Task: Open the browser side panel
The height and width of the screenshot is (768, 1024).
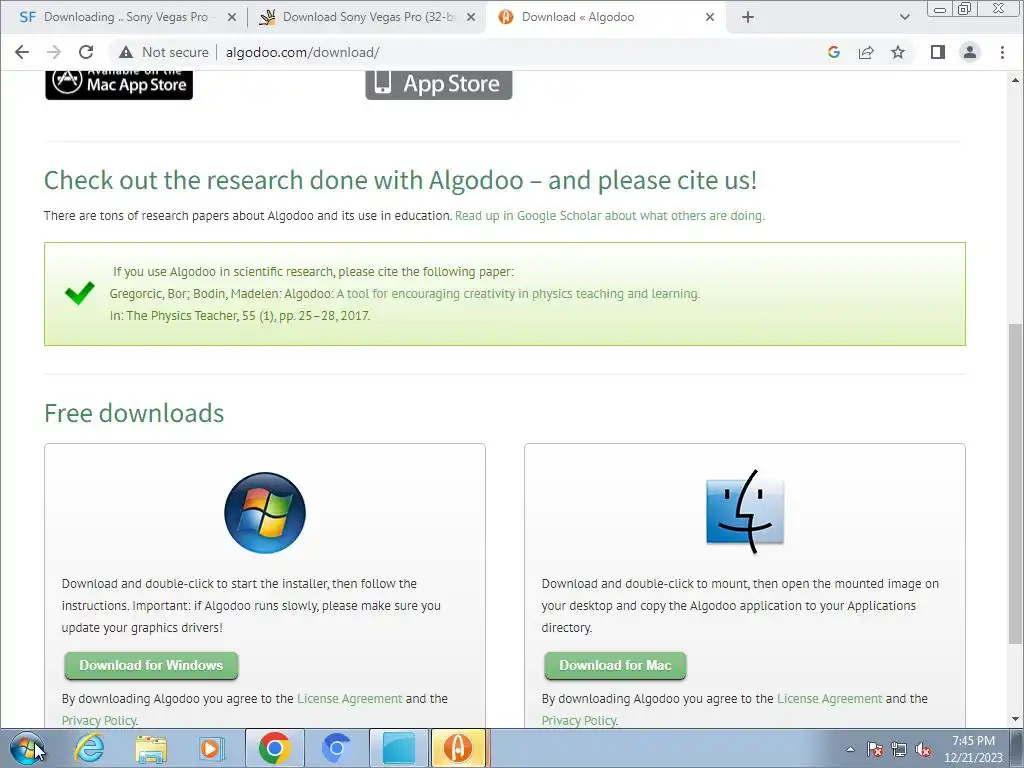Action: [x=938, y=52]
